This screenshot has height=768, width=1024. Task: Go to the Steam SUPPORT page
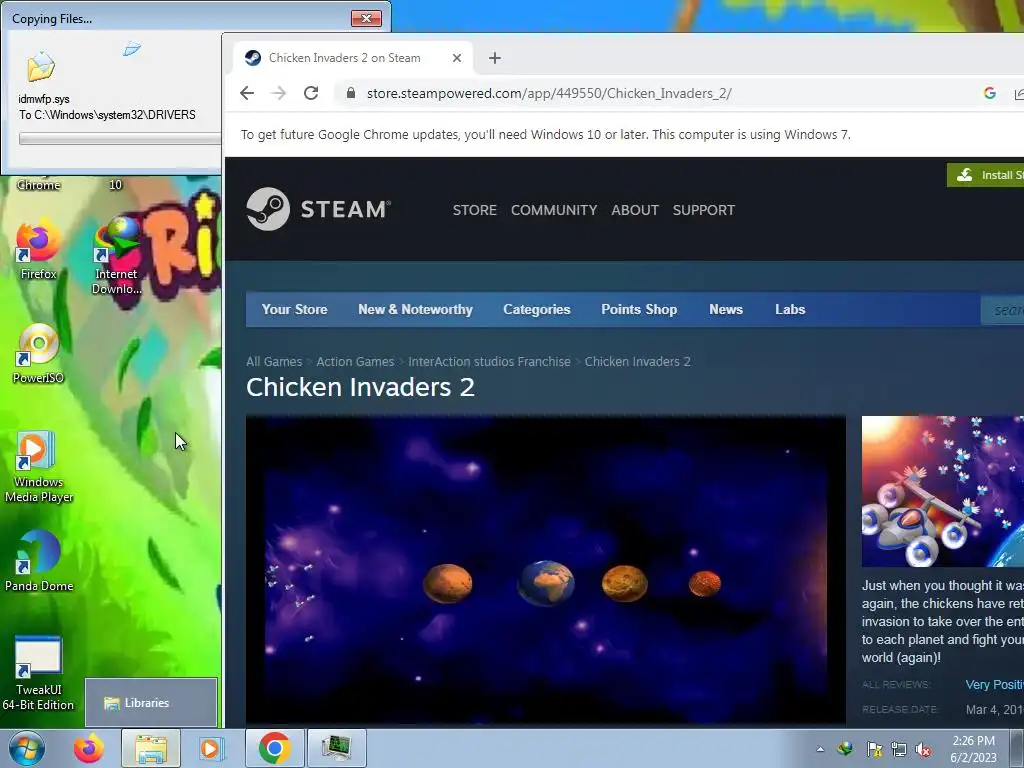pyautogui.click(x=703, y=210)
